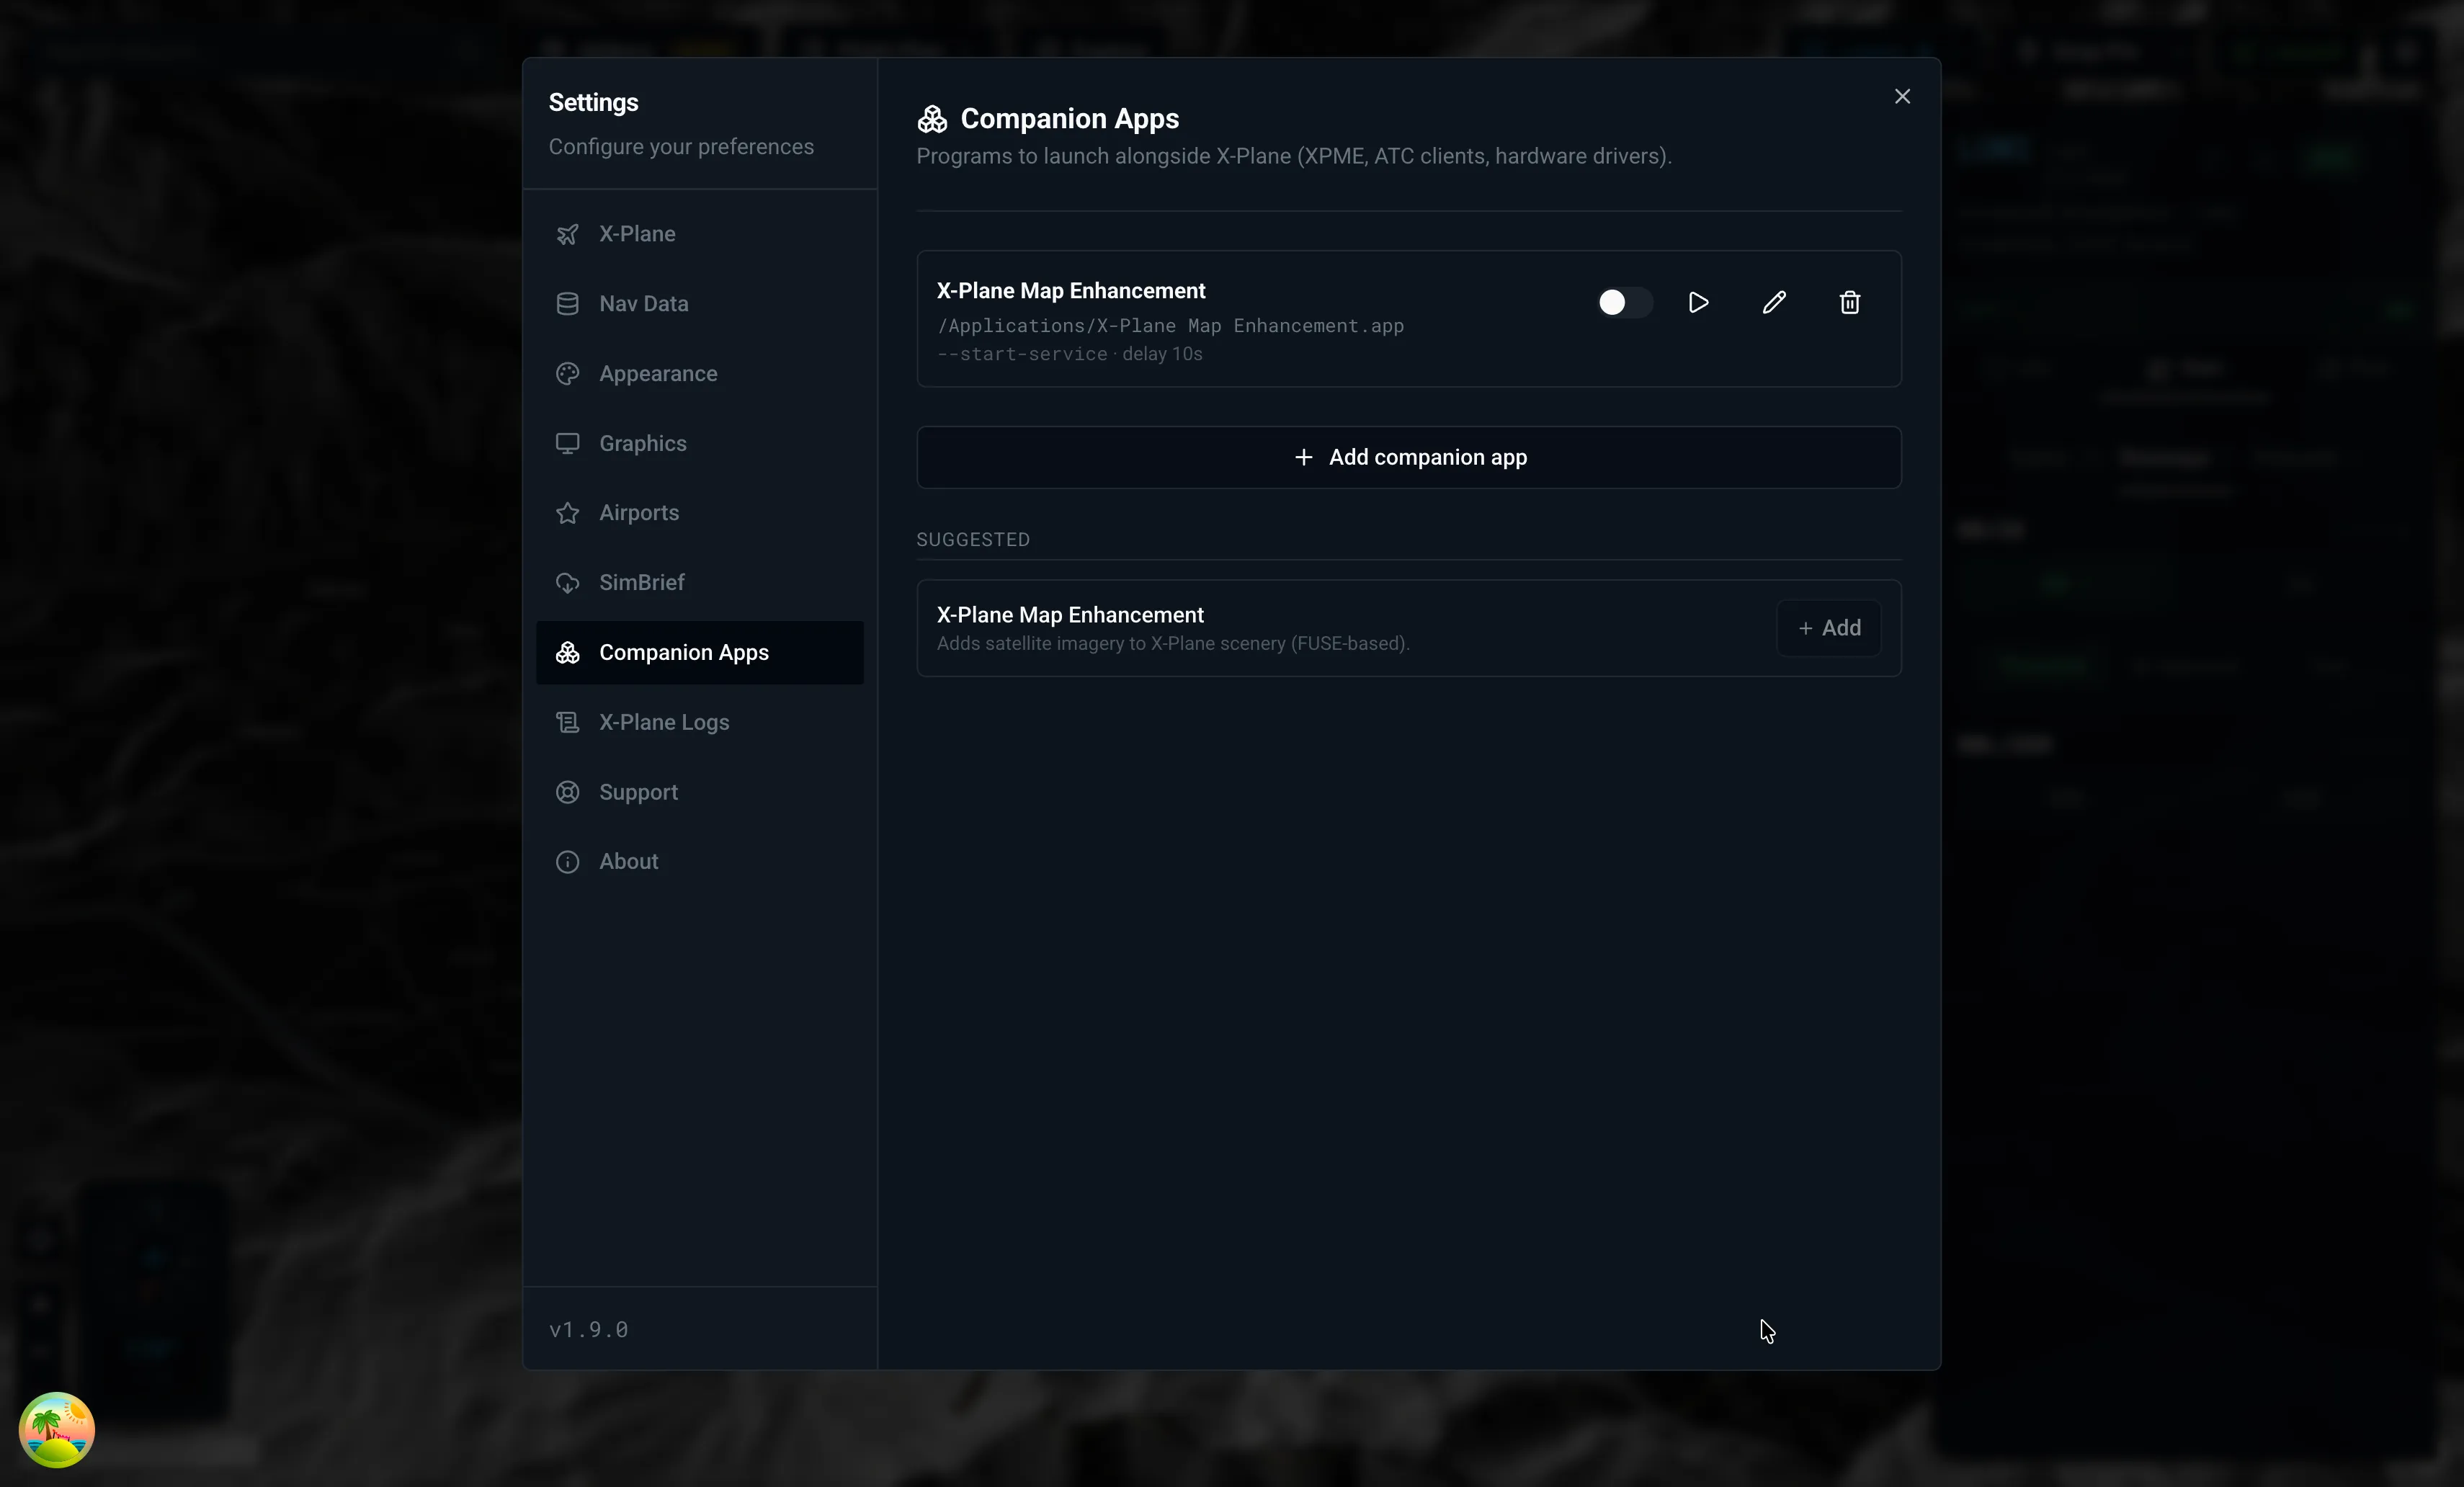Click the Programs to launch alongside X-Plane description
Viewport: 2464px width, 1487px height.
[x=1294, y=157]
